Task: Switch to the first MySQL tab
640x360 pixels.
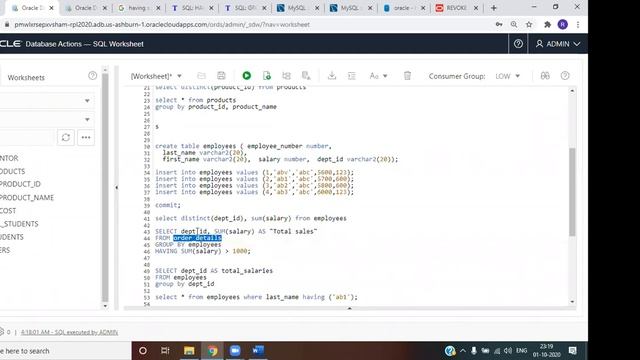Action: (297, 8)
